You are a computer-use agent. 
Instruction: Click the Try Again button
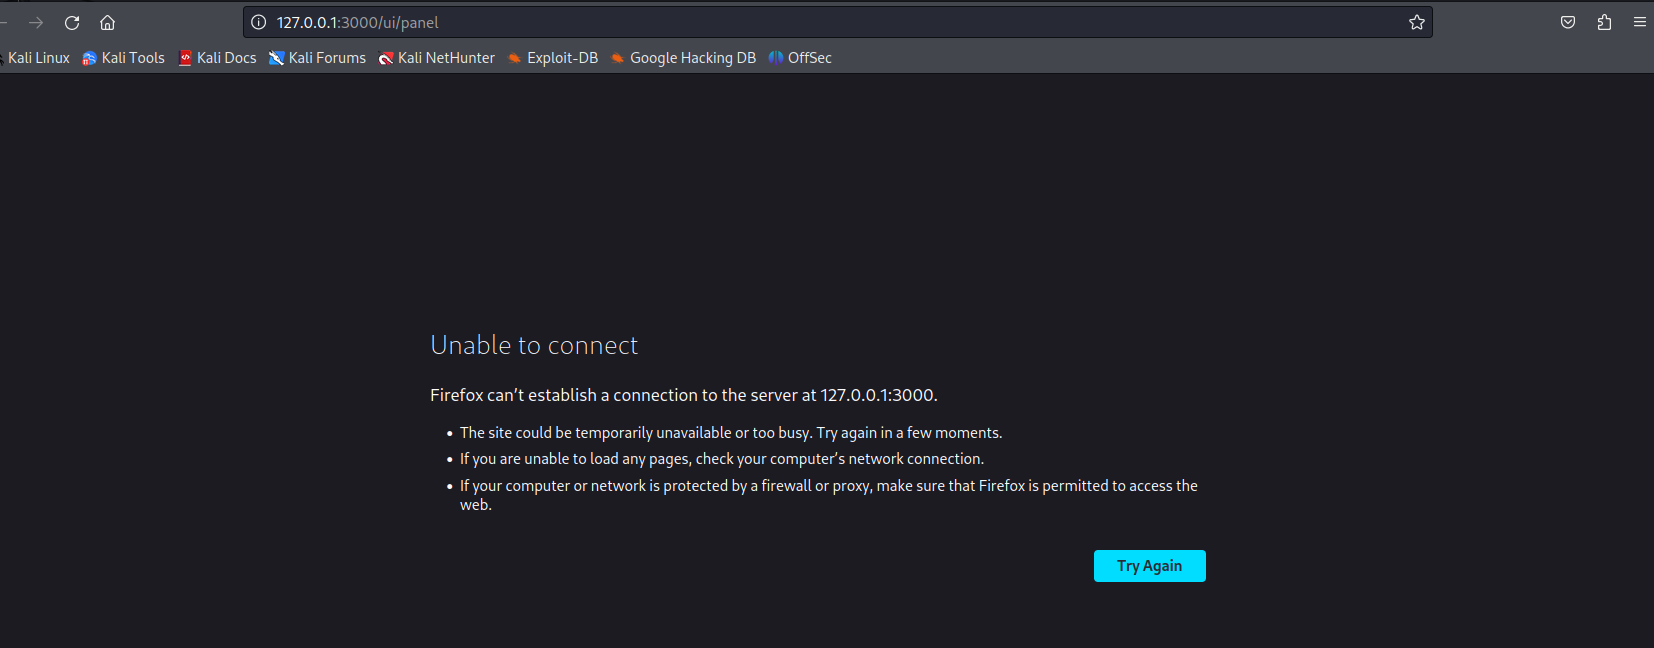(1150, 566)
